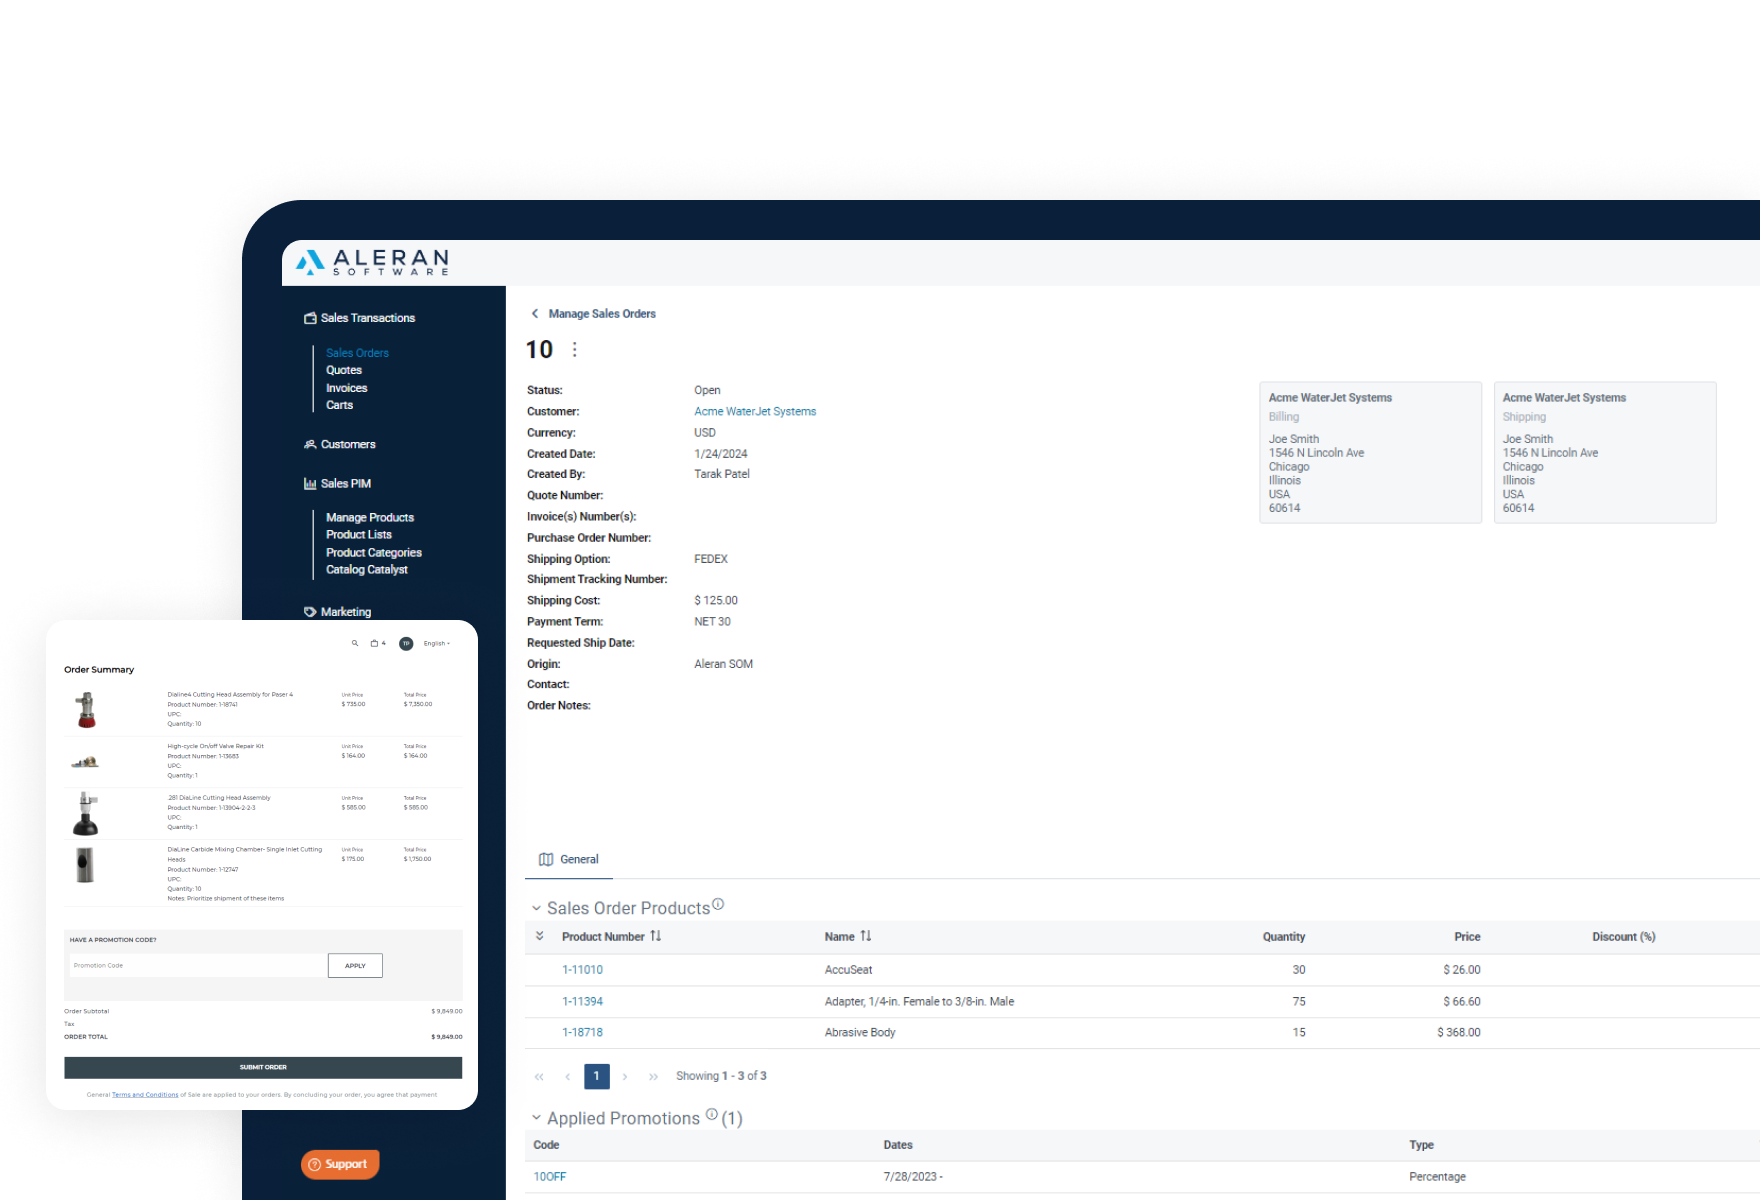Open Invoices in the sidebar

(x=347, y=388)
